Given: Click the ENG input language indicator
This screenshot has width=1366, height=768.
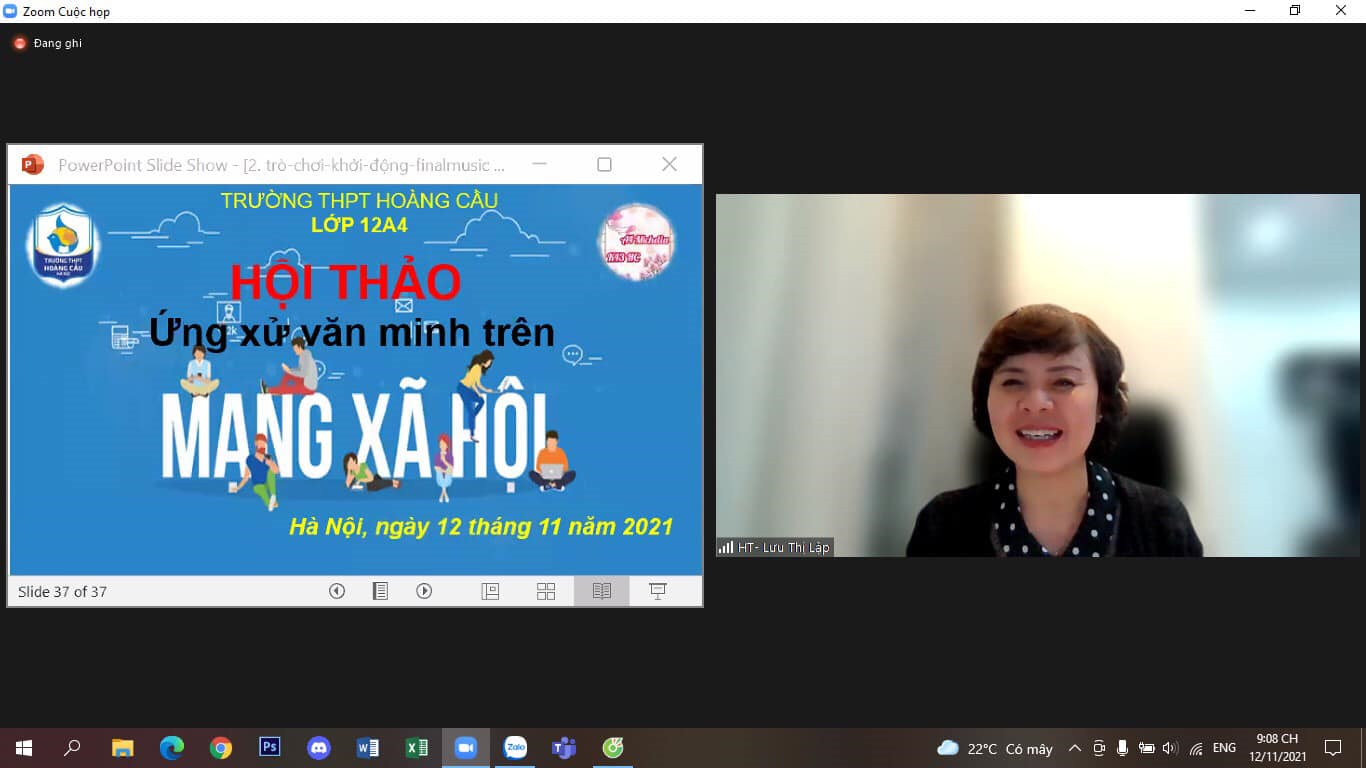Looking at the screenshot, I should tap(1224, 748).
